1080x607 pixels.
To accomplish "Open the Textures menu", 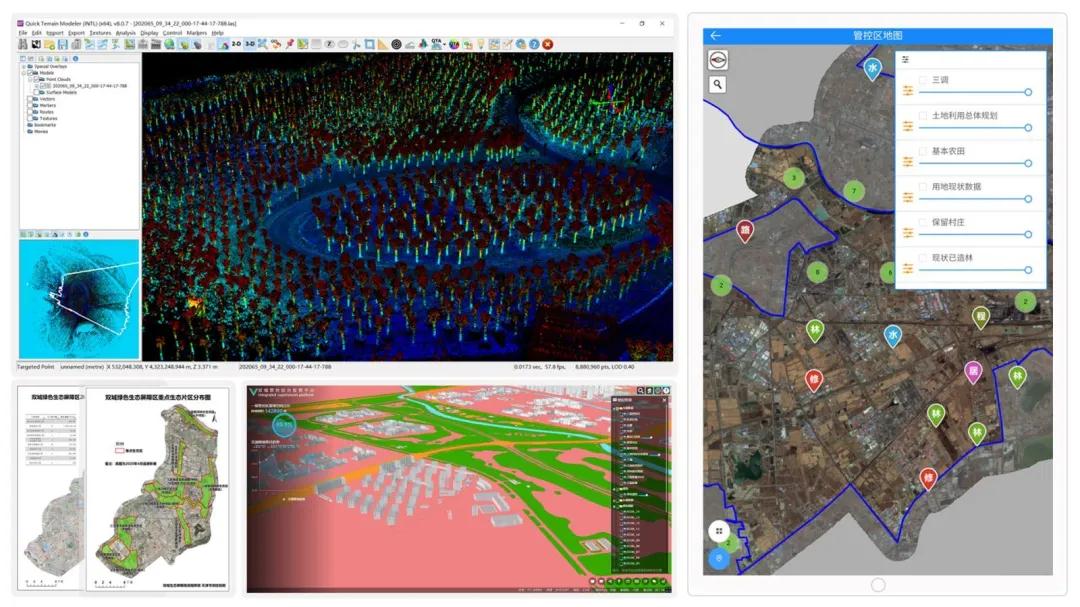I will point(100,33).
